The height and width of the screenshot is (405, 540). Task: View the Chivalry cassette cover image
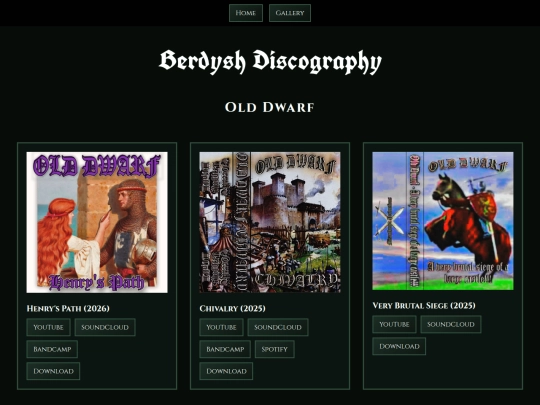click(270, 222)
